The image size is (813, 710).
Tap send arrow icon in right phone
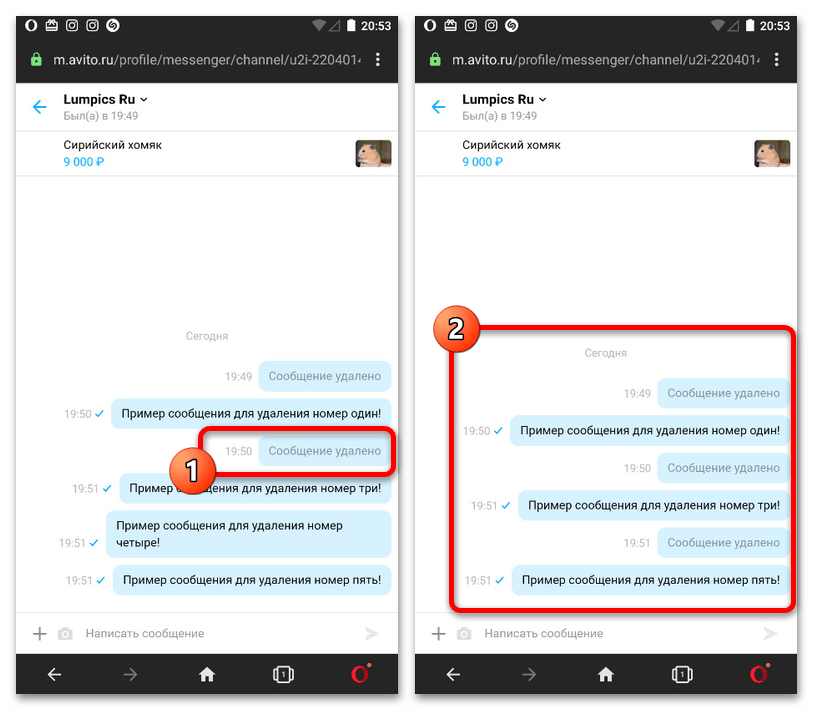770,633
